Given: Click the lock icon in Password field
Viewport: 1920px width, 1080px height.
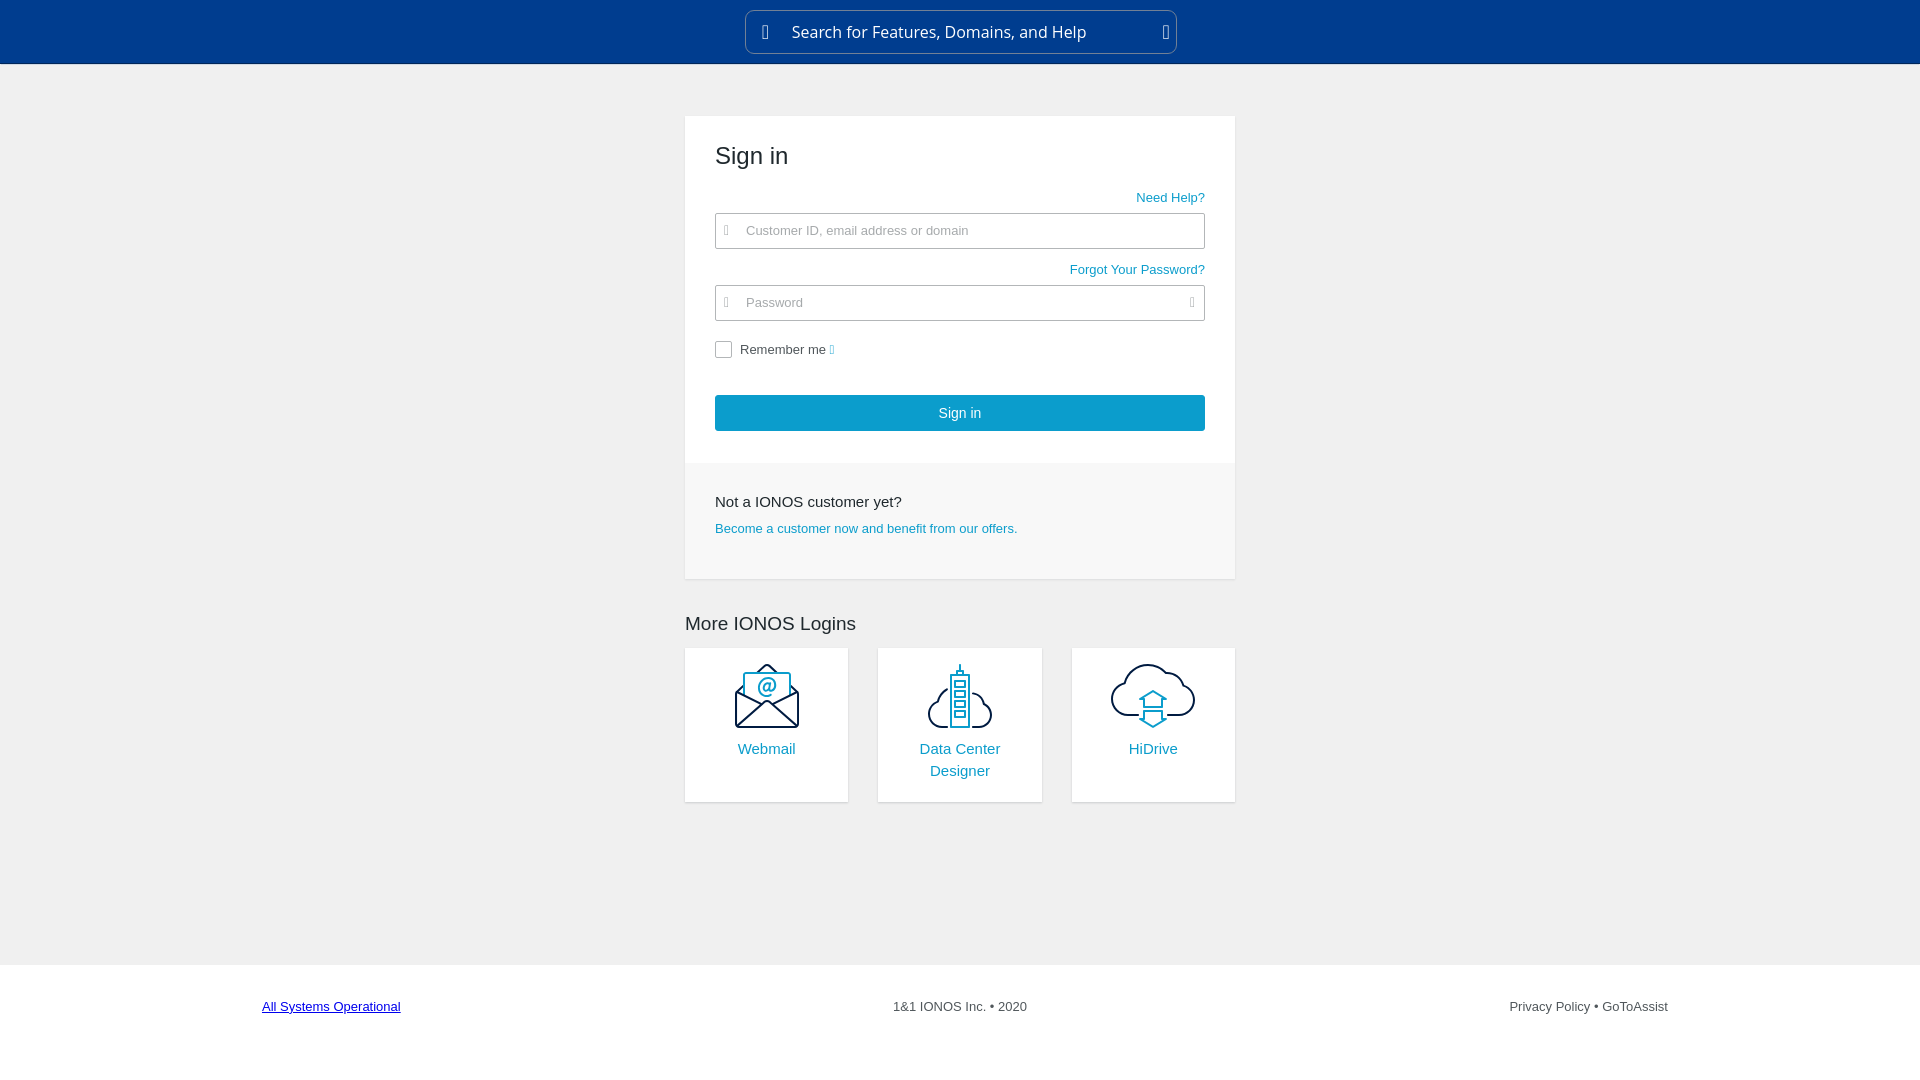Looking at the screenshot, I should 727,303.
